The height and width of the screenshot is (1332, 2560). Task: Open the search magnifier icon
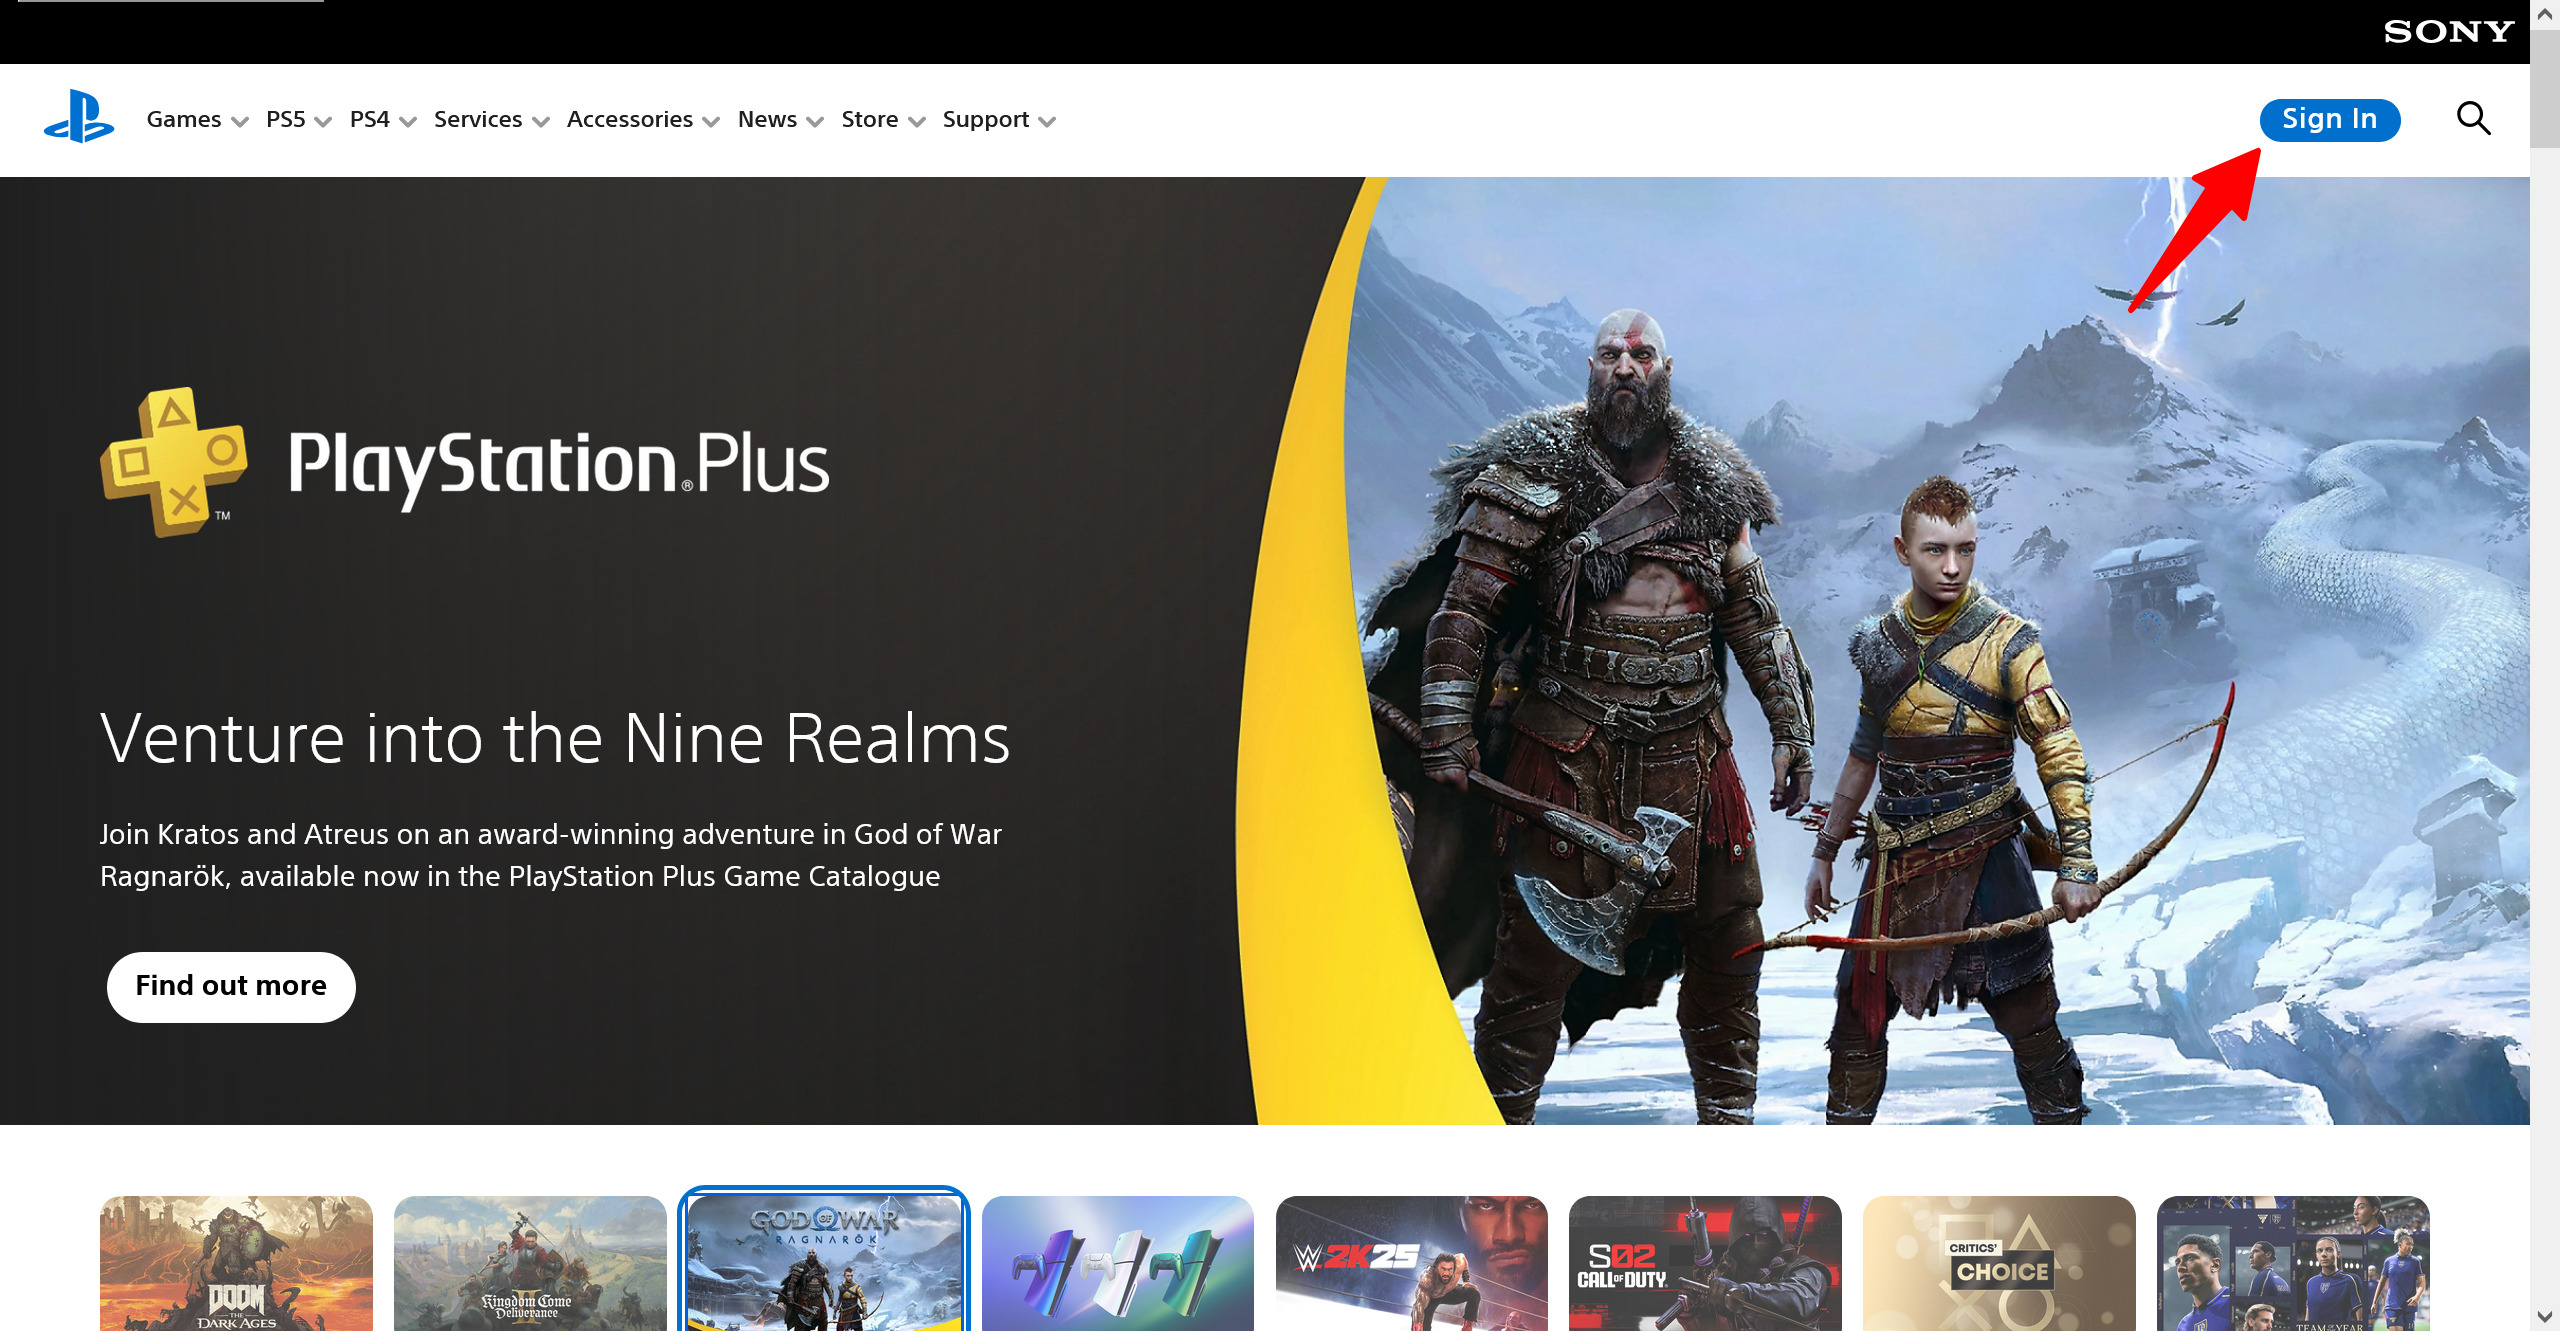(2473, 119)
